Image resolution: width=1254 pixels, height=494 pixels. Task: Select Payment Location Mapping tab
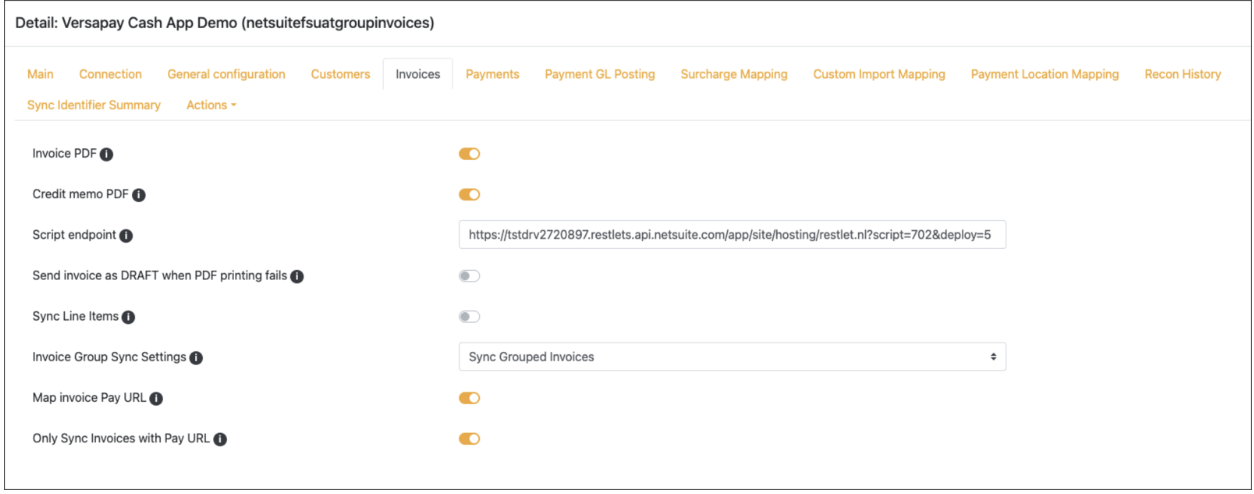[1045, 74]
